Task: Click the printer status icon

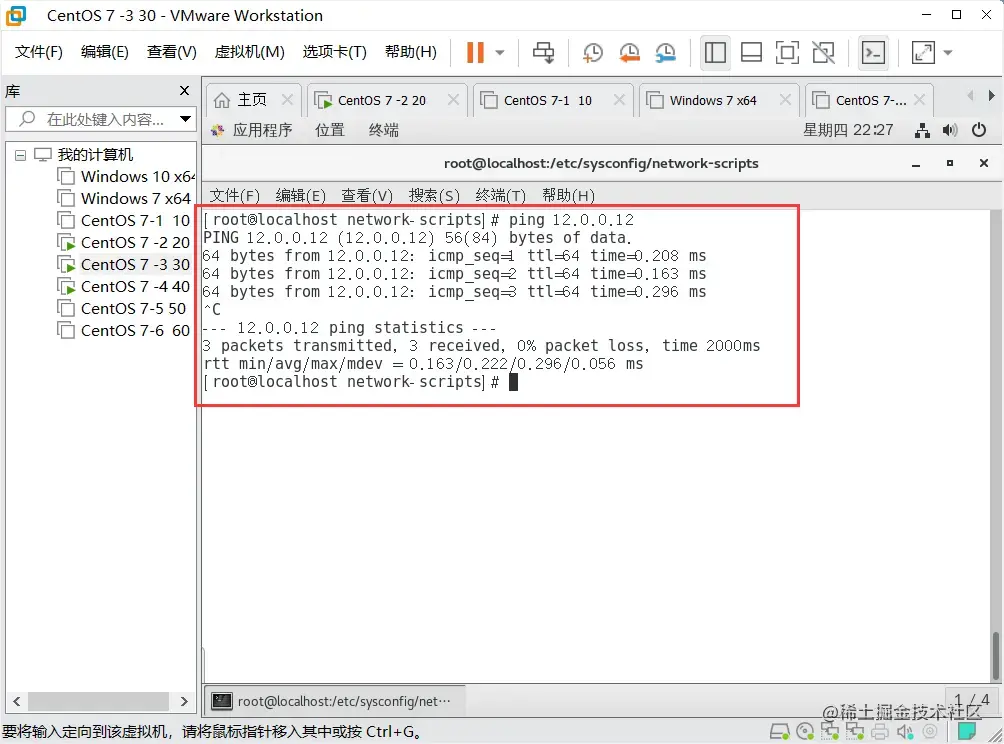Action: click(880, 731)
